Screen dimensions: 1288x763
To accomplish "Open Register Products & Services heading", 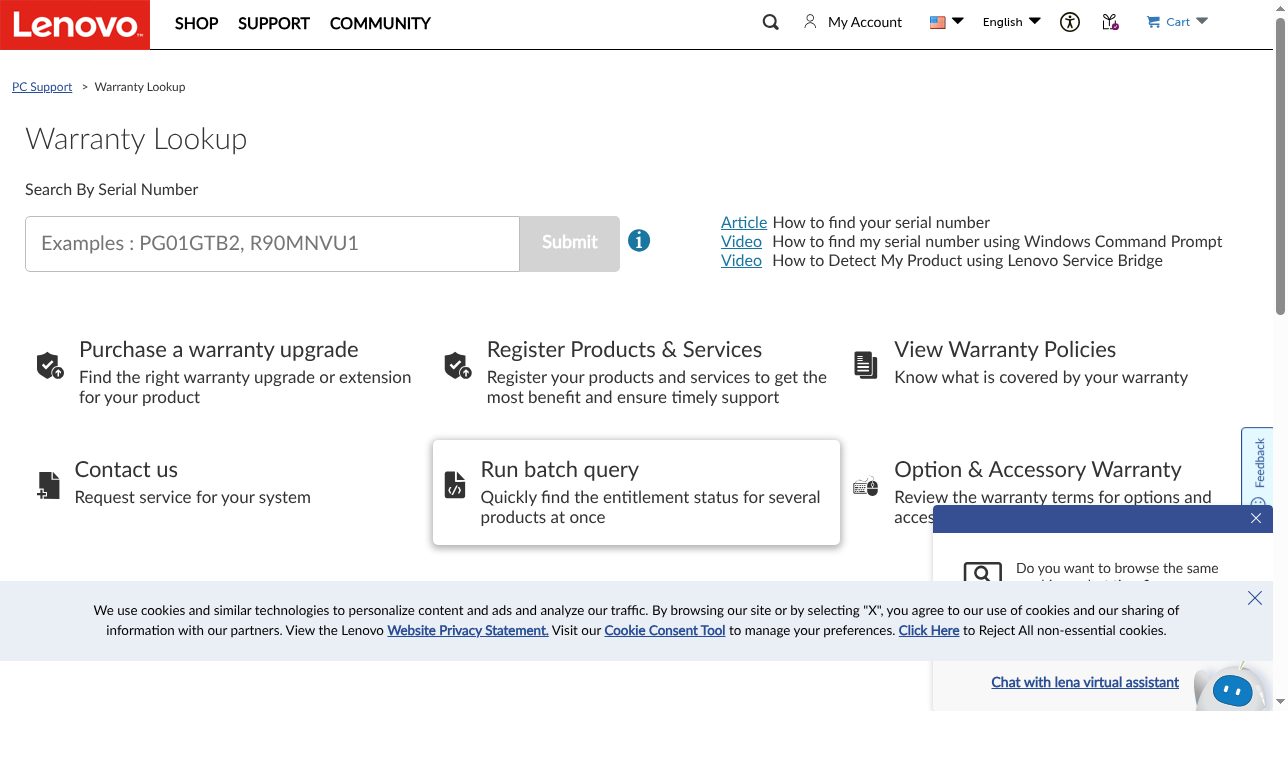I will point(624,349).
